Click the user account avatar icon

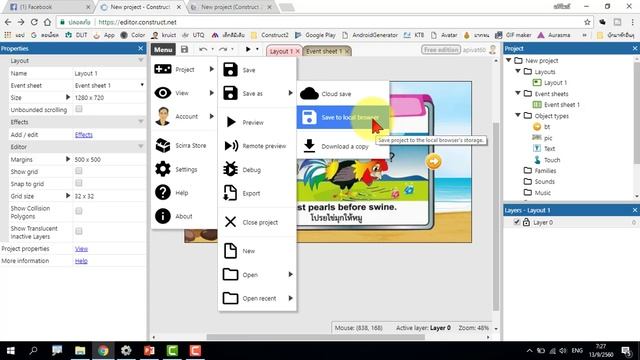pos(493,50)
